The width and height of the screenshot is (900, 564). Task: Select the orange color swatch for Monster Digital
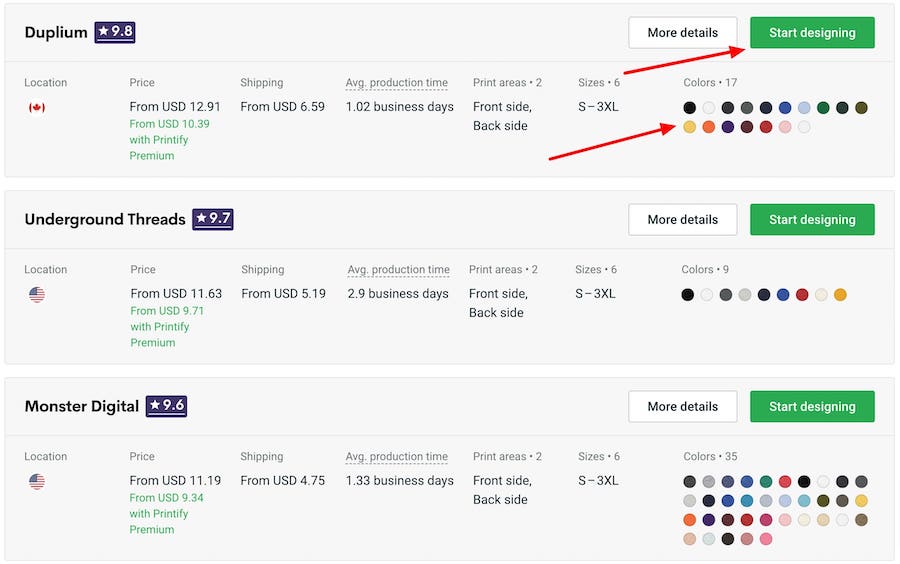[689, 520]
